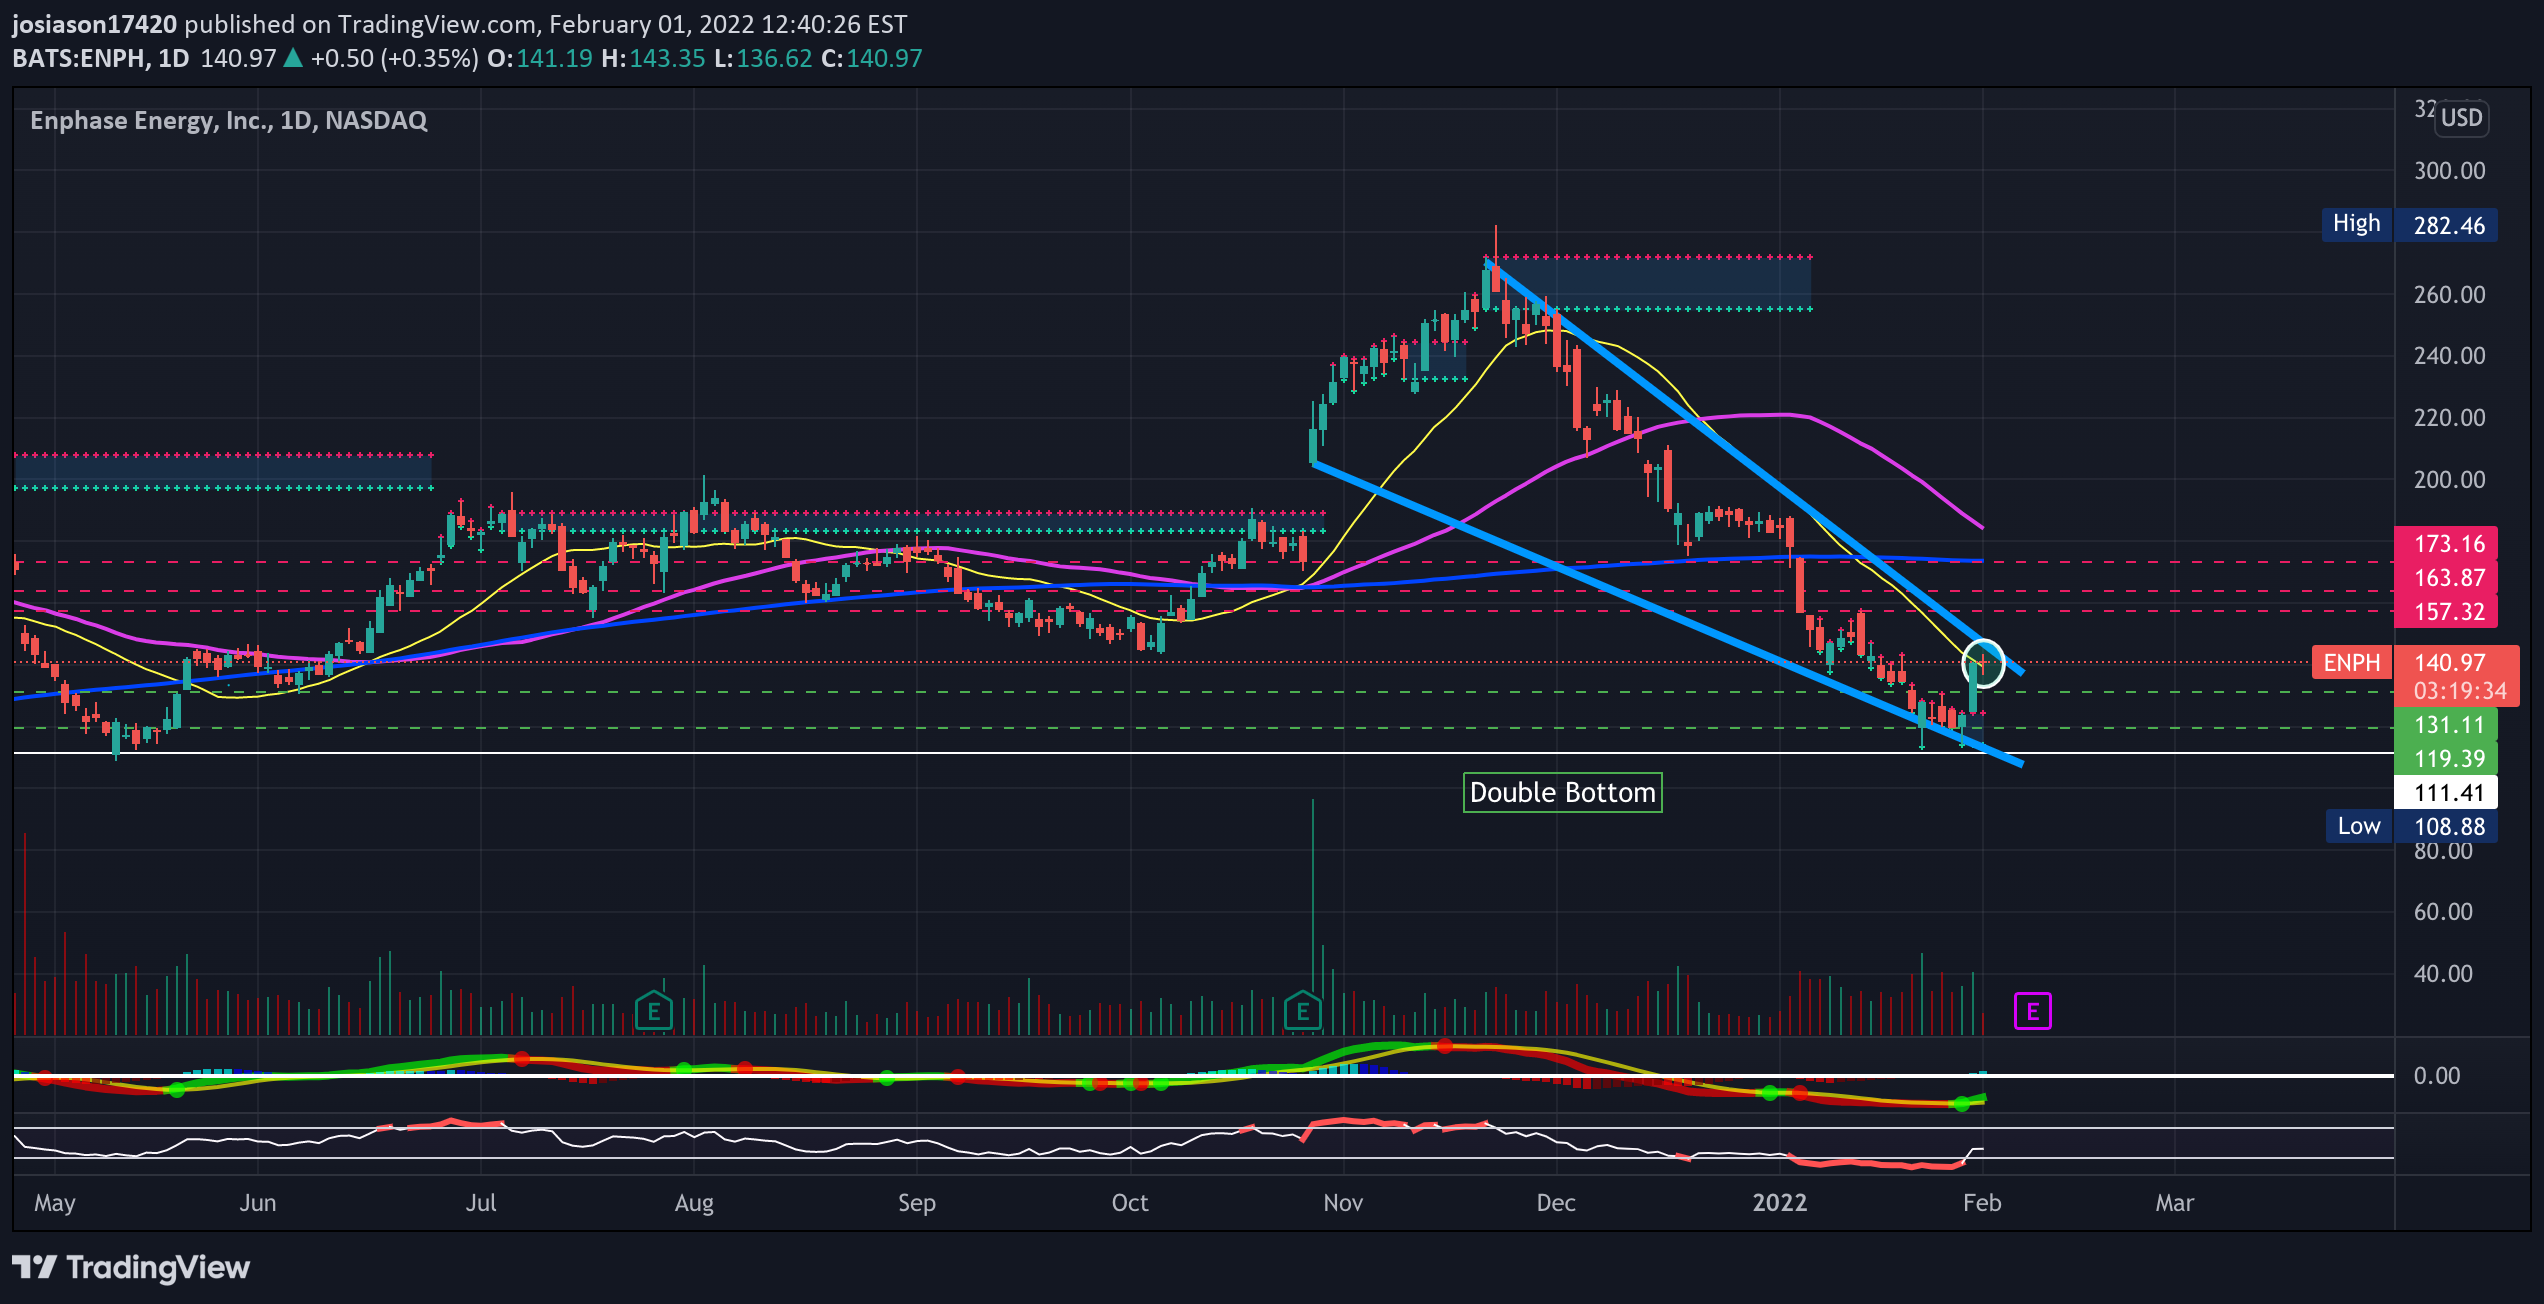Click the Enphase Energy, Inc. chart title
This screenshot has width=2544, height=1304.
229,120
